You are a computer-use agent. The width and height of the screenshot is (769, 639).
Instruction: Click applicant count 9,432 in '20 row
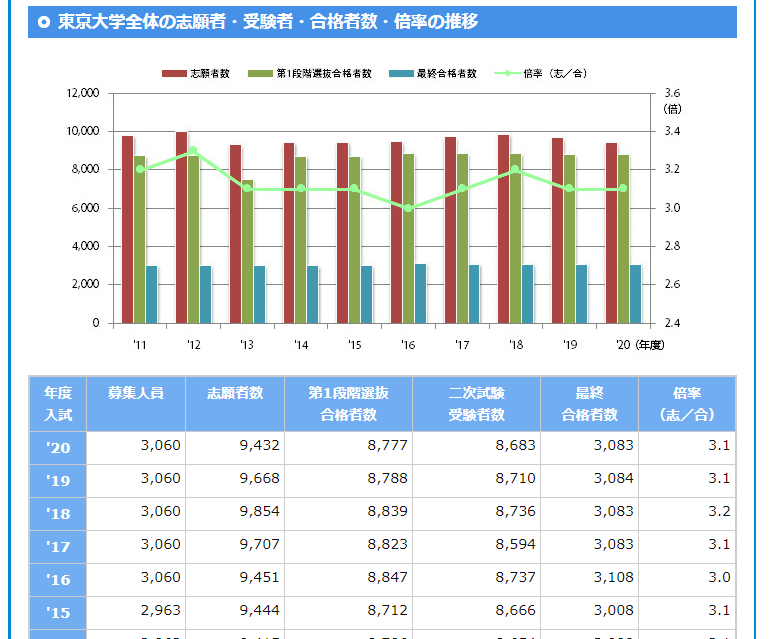point(259,445)
